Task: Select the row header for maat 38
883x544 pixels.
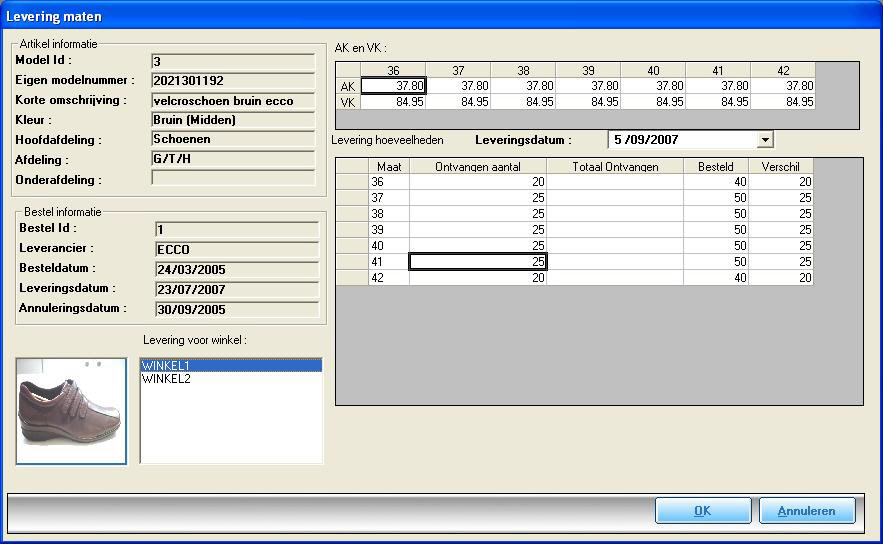Action: [x=352, y=214]
